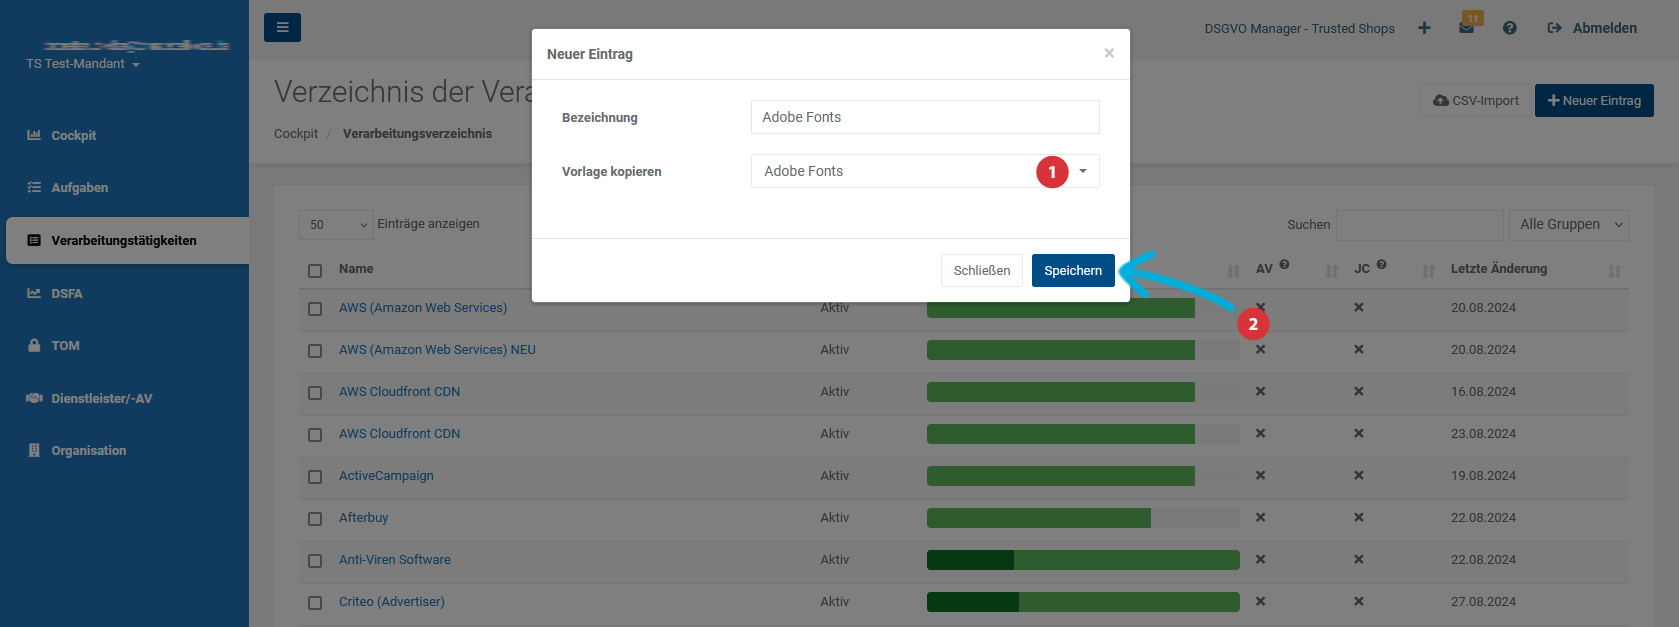Check the AWS (Amazon Web Services) row checkbox
The height and width of the screenshot is (627, 1679).
(x=315, y=309)
